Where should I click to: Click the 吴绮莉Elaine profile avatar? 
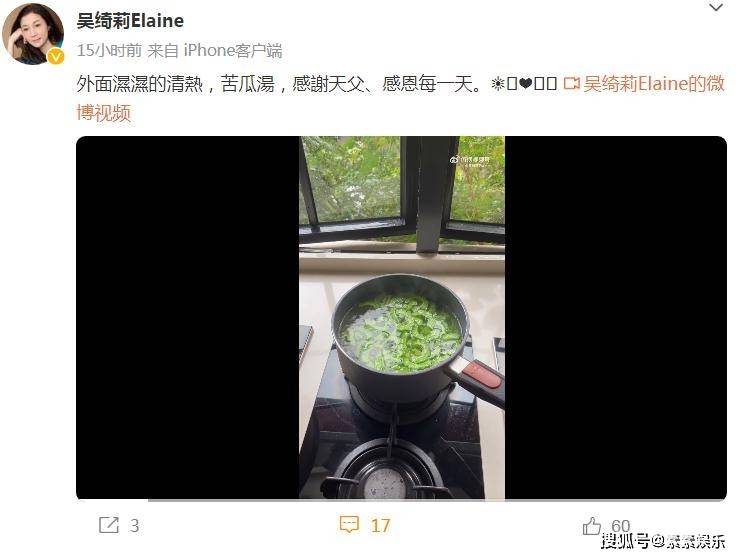[x=33, y=33]
